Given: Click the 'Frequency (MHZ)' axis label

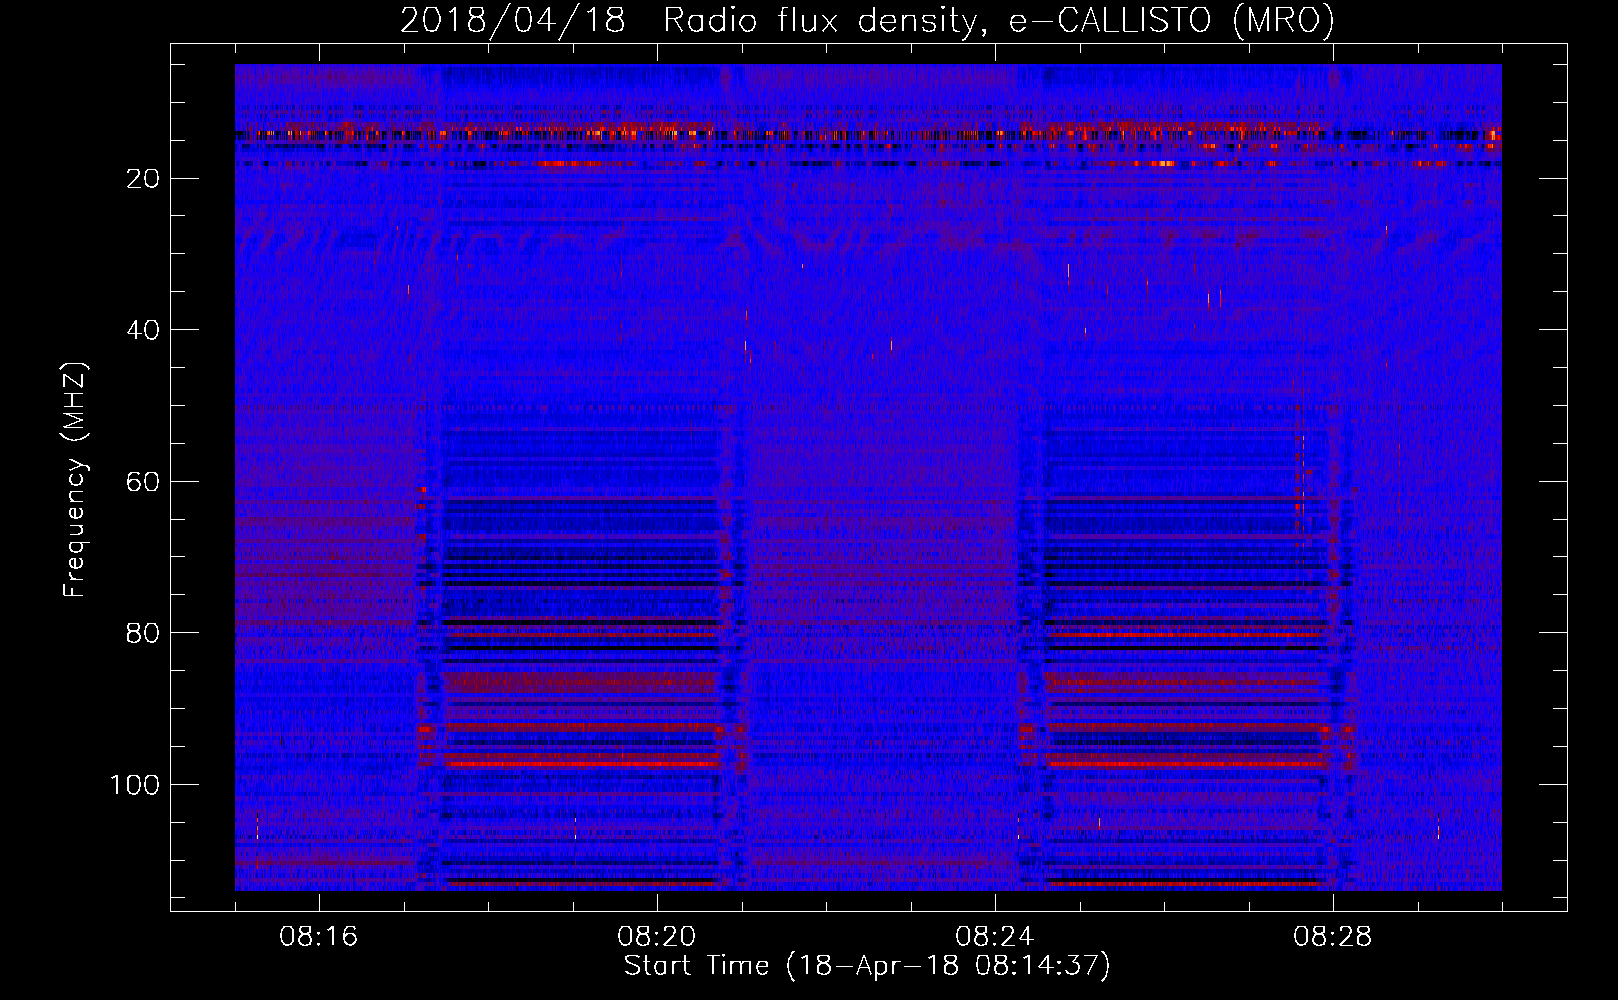Looking at the screenshot, I should [75, 480].
